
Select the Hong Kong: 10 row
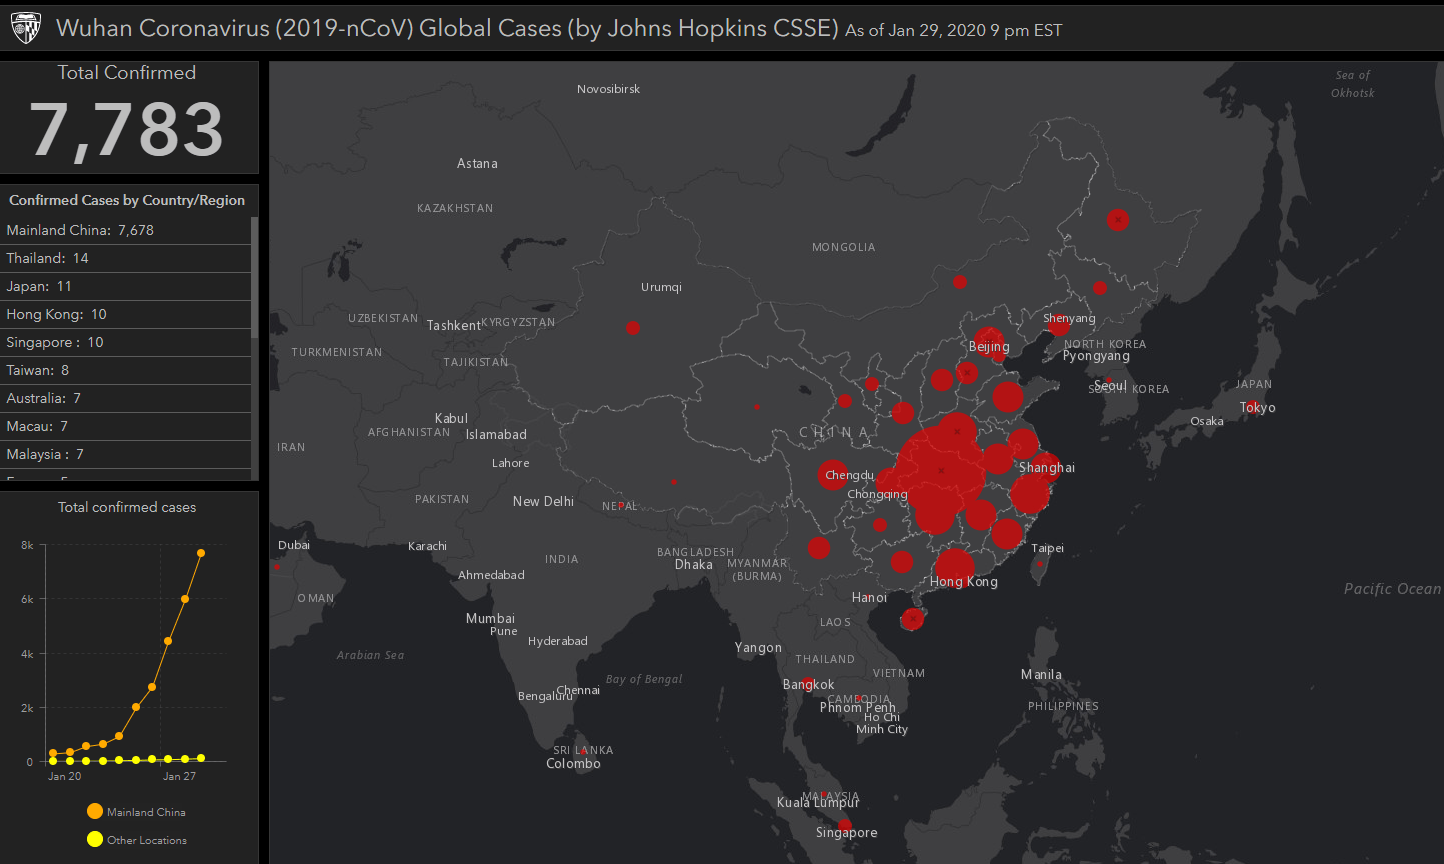125,314
